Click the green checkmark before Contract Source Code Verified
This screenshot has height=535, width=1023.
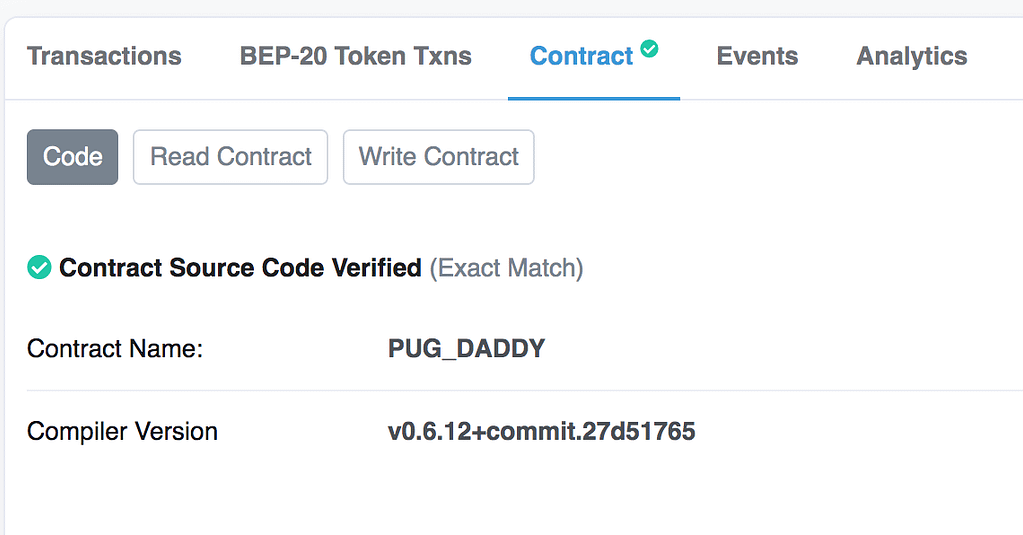tap(39, 268)
